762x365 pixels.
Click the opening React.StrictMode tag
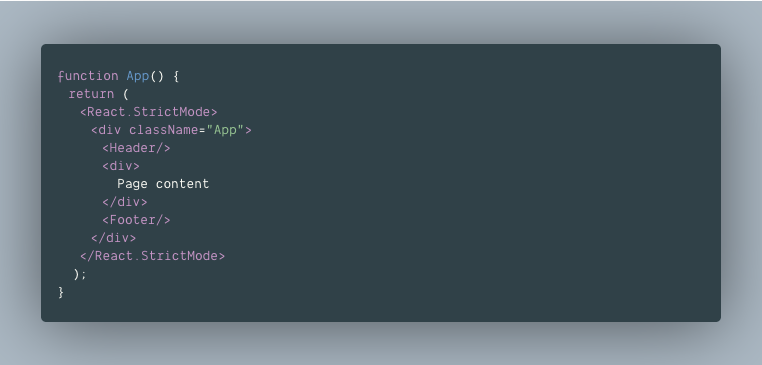(149, 112)
